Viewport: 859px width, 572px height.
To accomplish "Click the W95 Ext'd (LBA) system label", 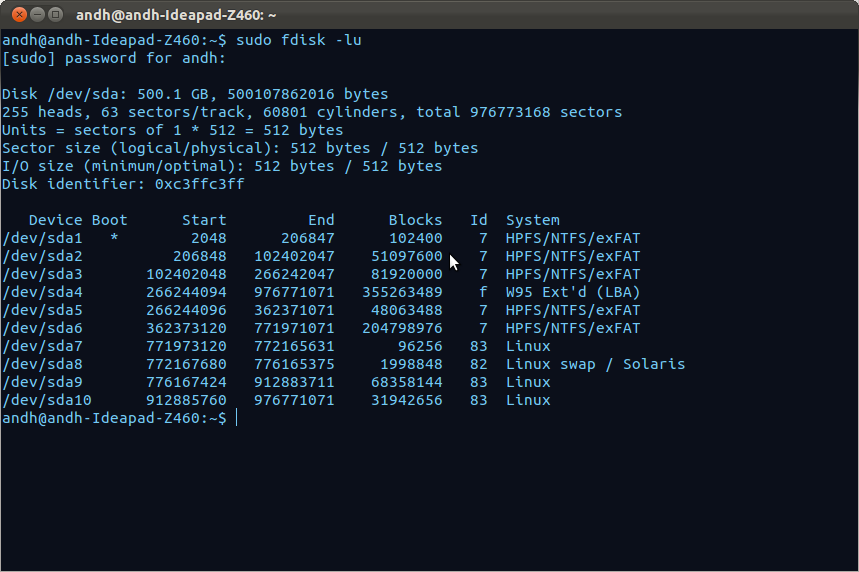I will tap(572, 292).
